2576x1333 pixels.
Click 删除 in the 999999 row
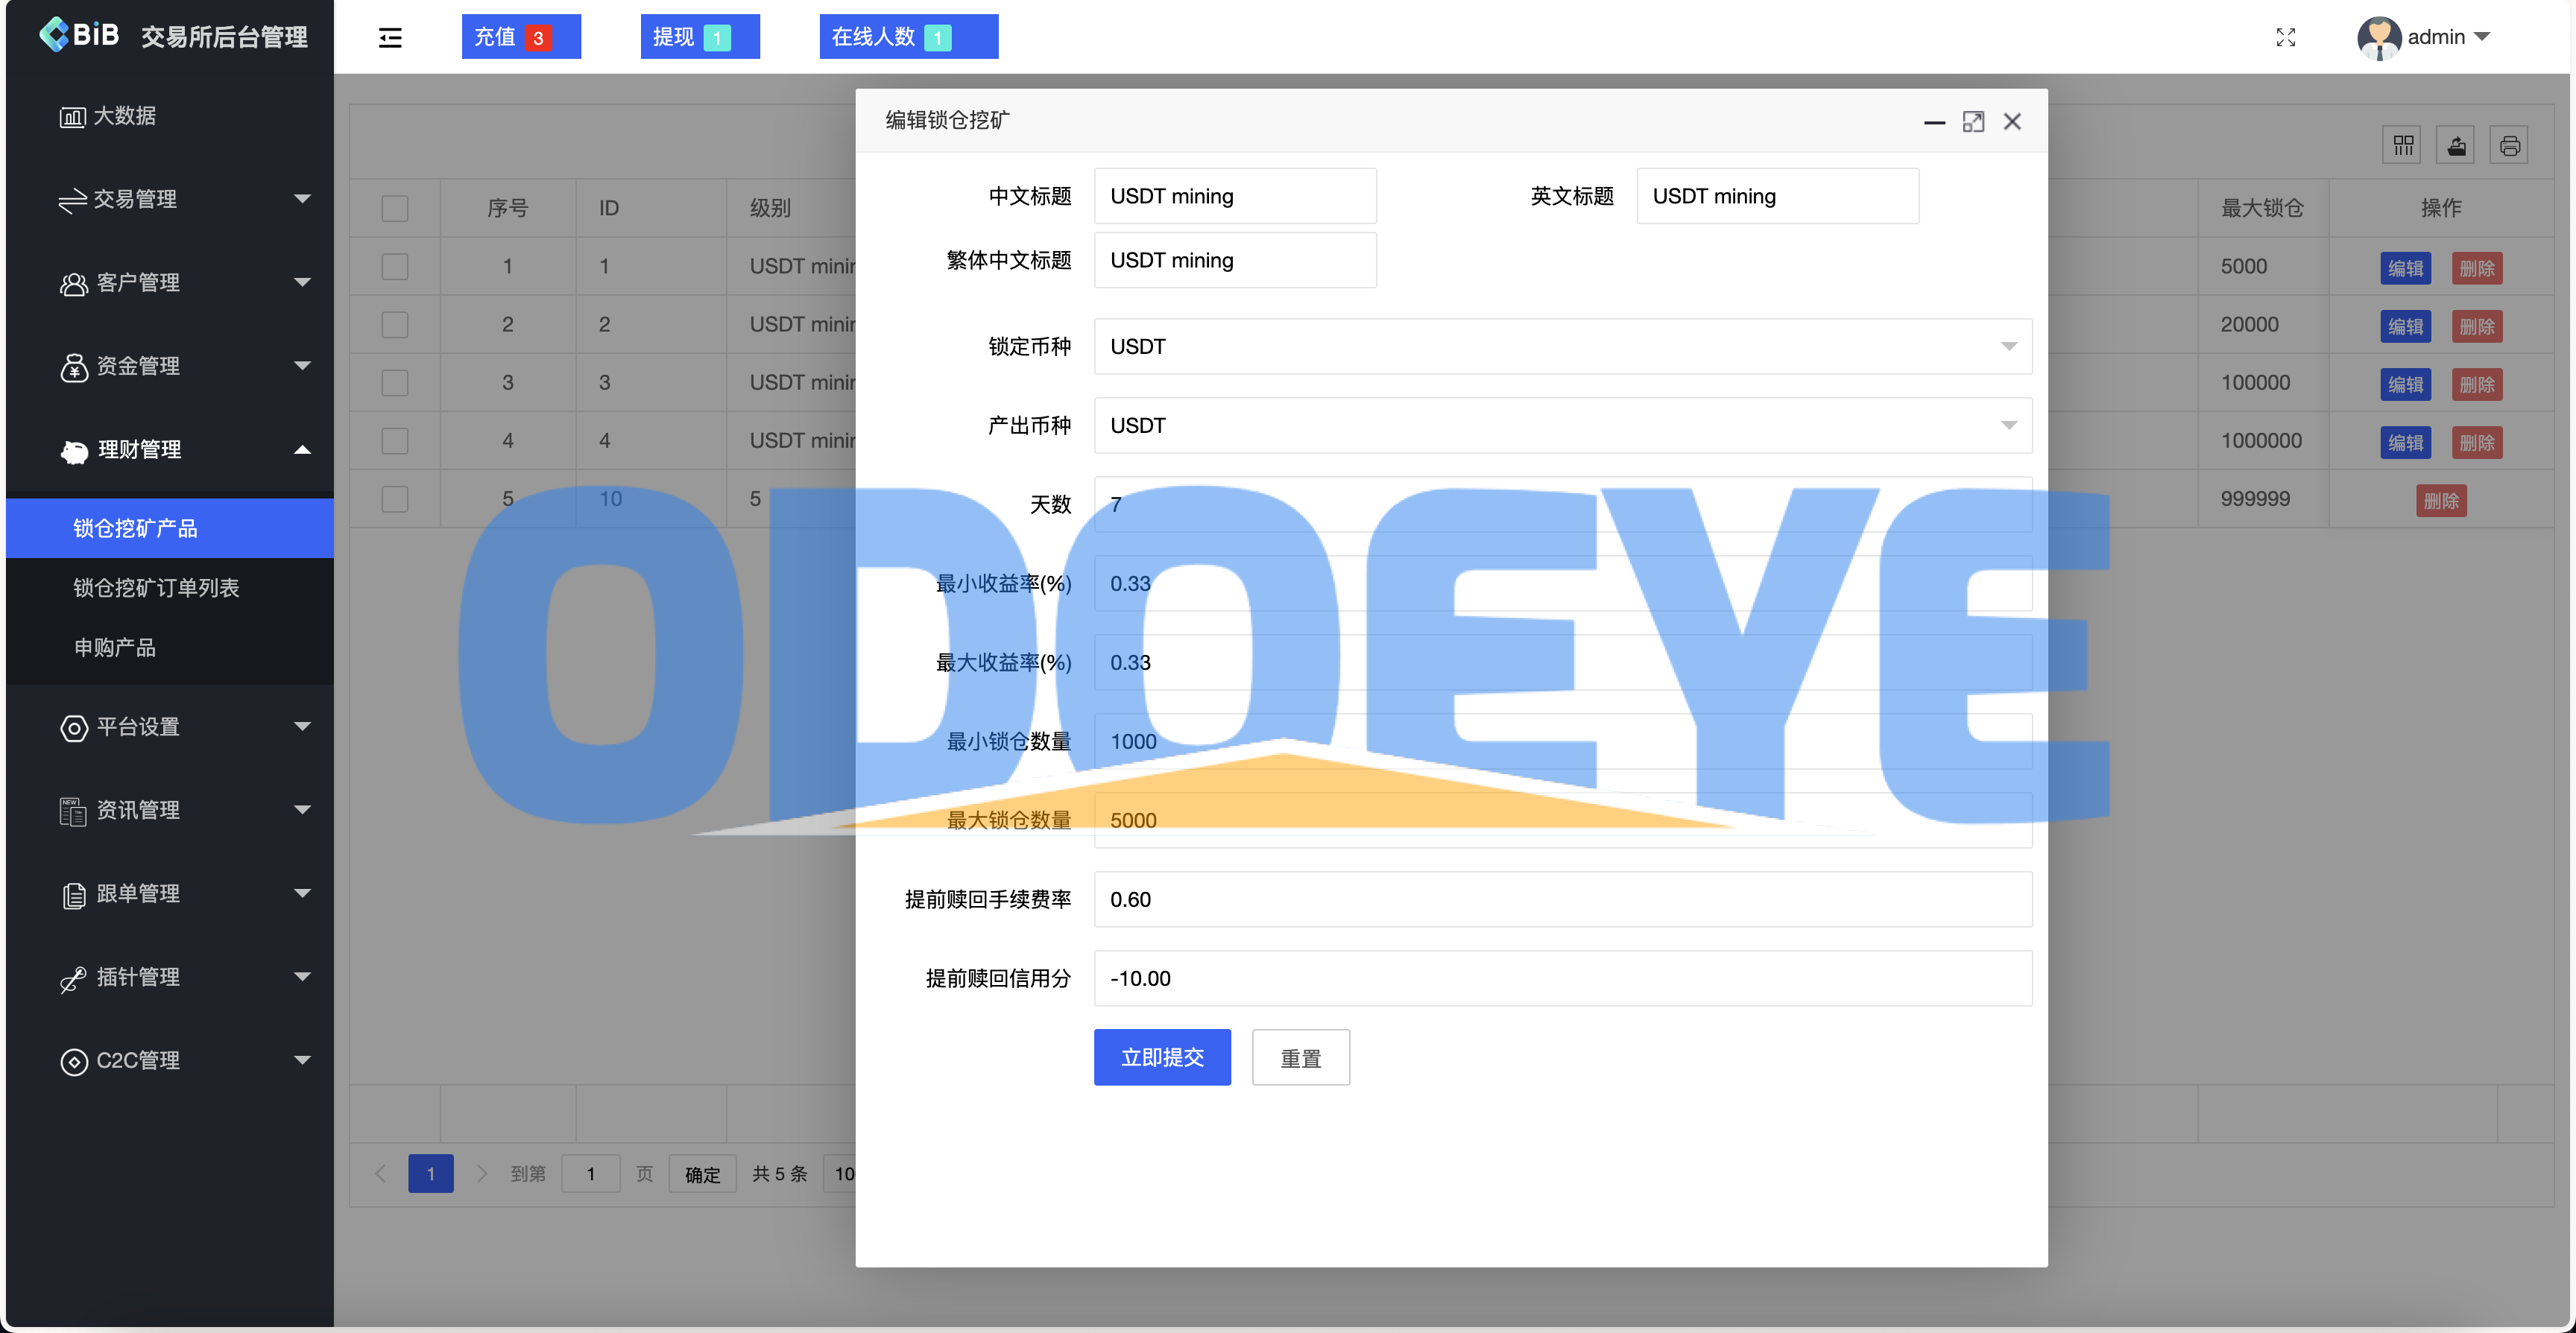pyautogui.click(x=2441, y=500)
